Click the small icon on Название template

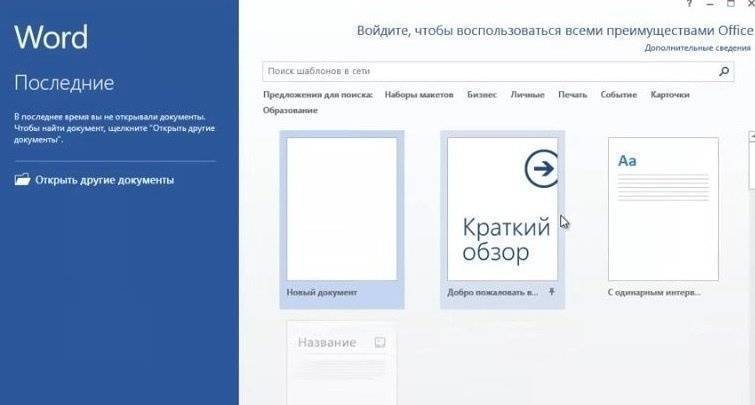tap(380, 342)
